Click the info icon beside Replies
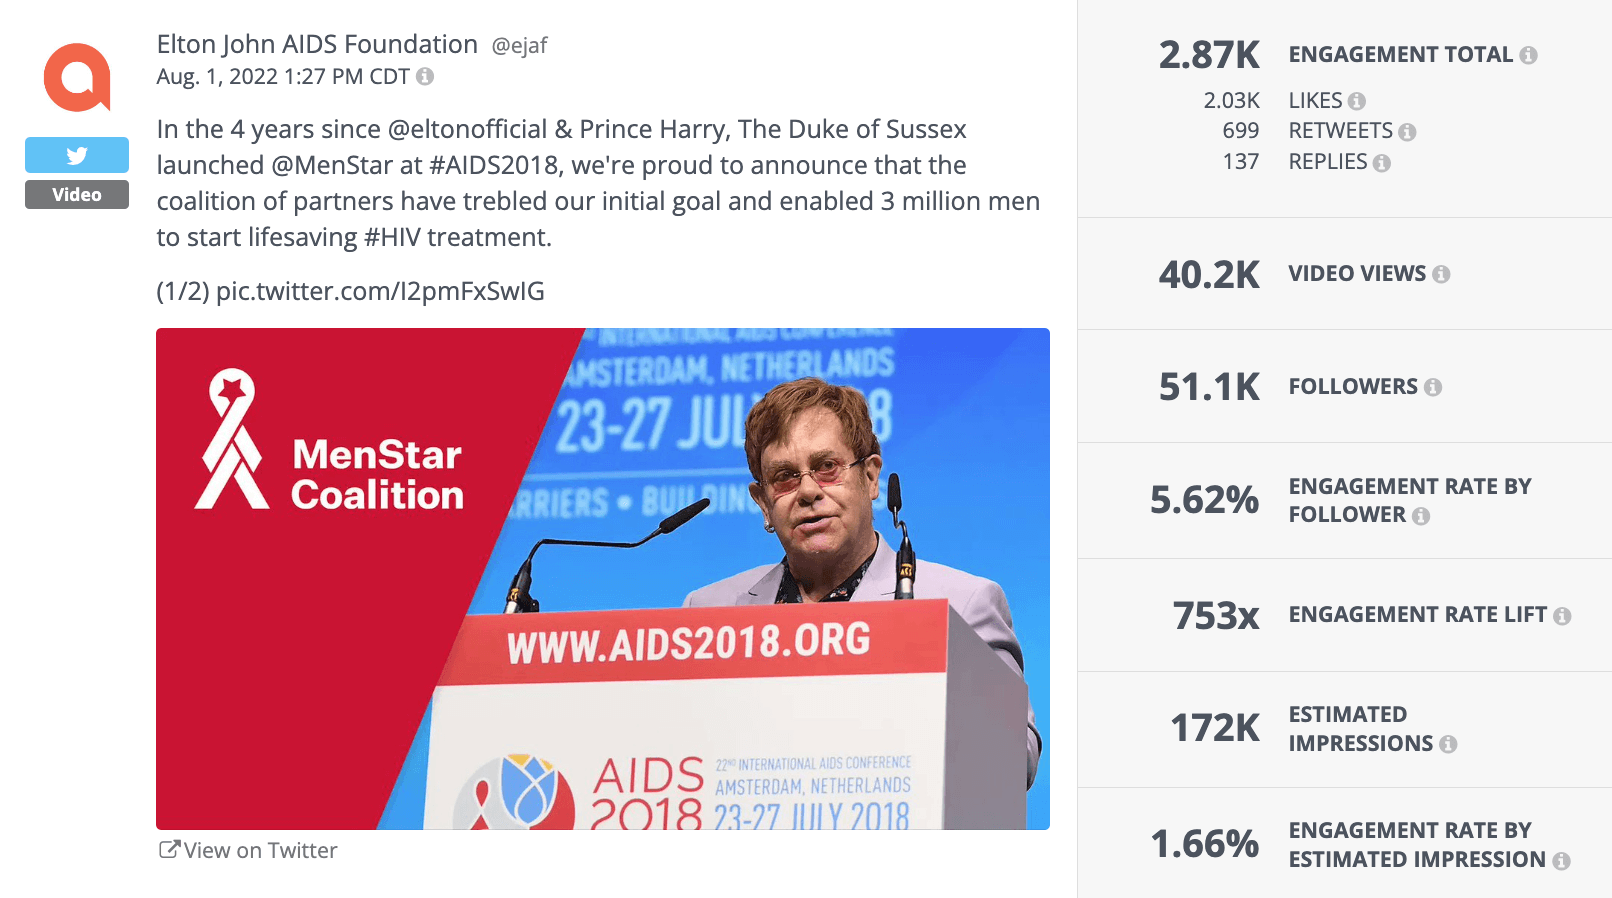The height and width of the screenshot is (898, 1612). pos(1381,163)
